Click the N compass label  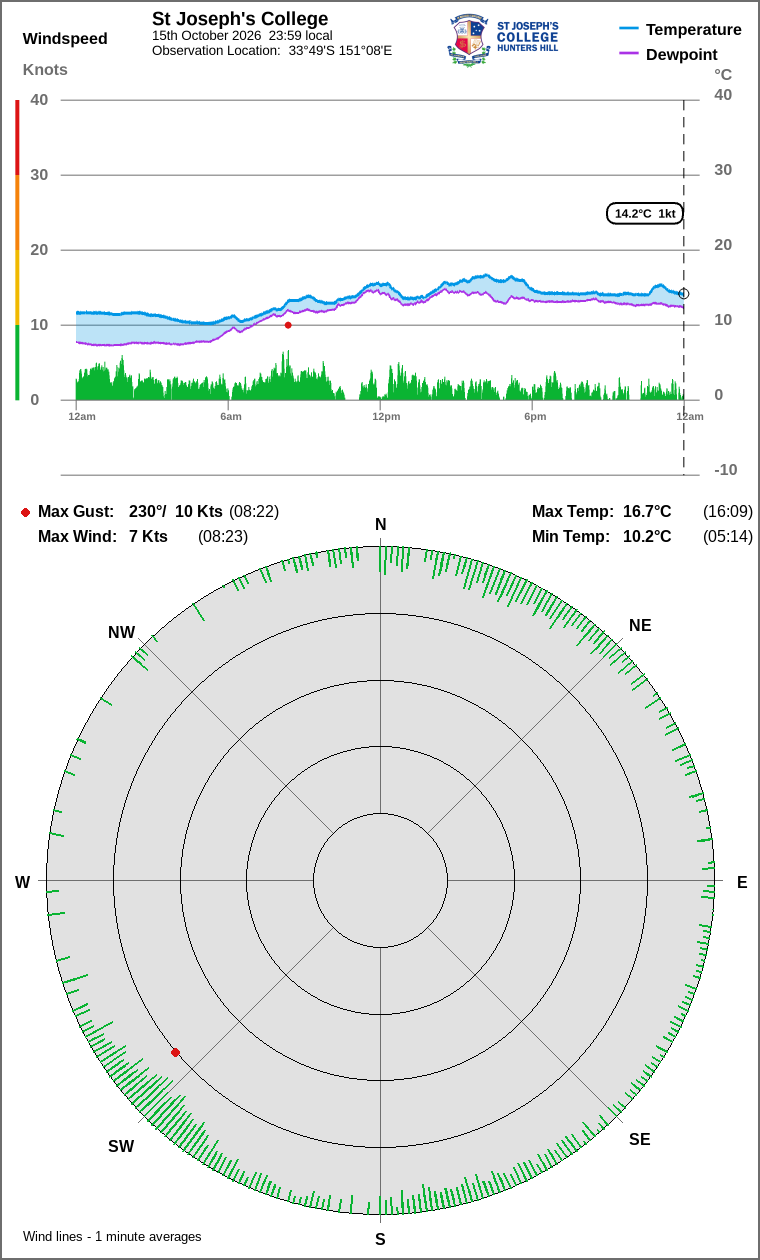coord(380,525)
